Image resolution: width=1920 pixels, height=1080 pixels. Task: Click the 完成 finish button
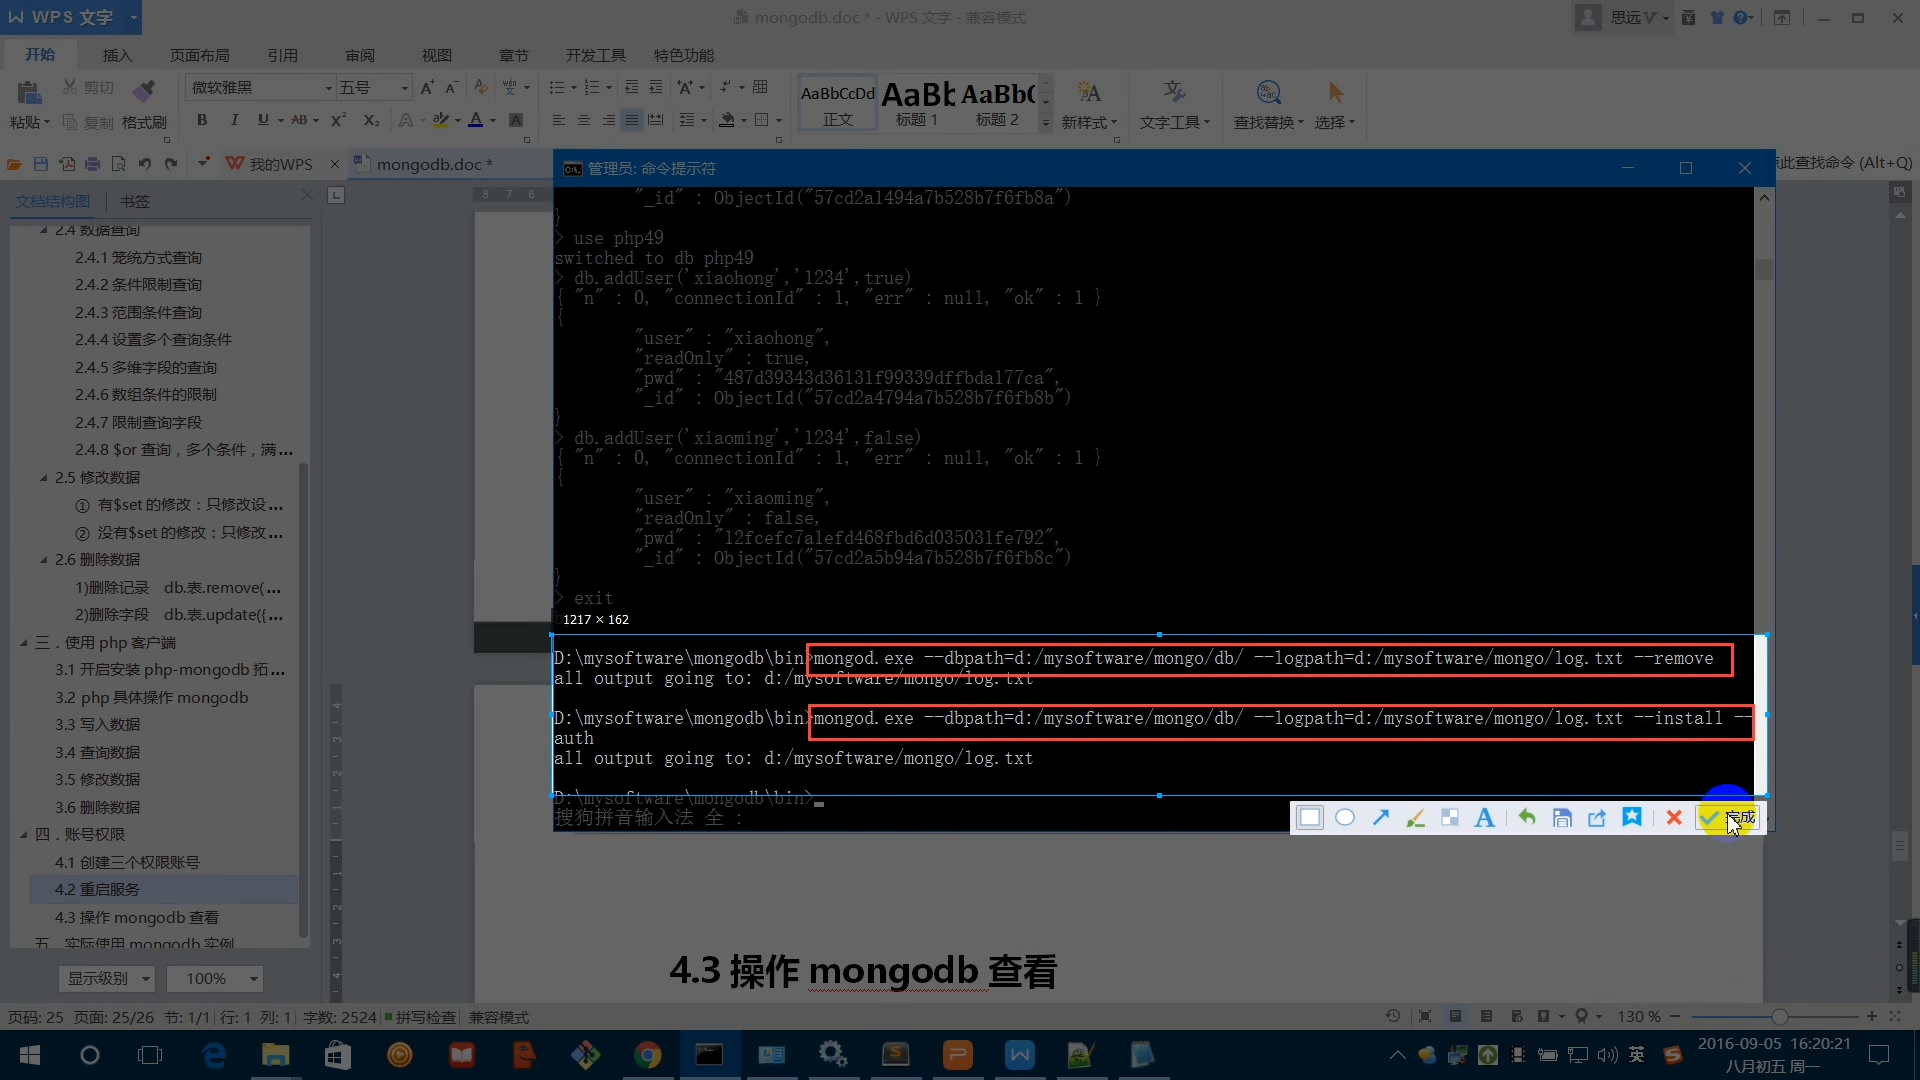(1729, 818)
